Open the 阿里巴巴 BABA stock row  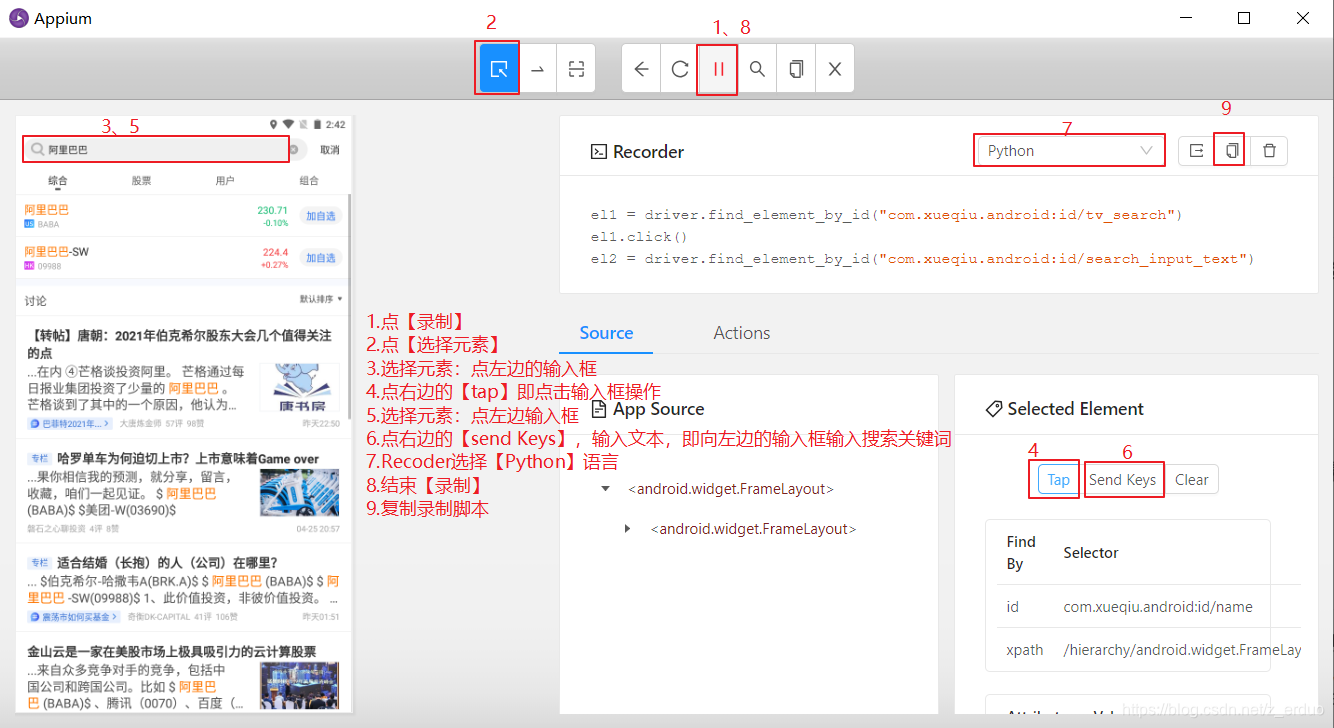coord(183,216)
